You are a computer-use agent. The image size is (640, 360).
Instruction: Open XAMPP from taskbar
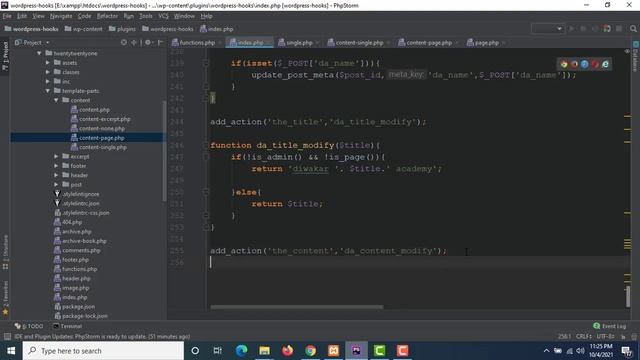[333, 351]
